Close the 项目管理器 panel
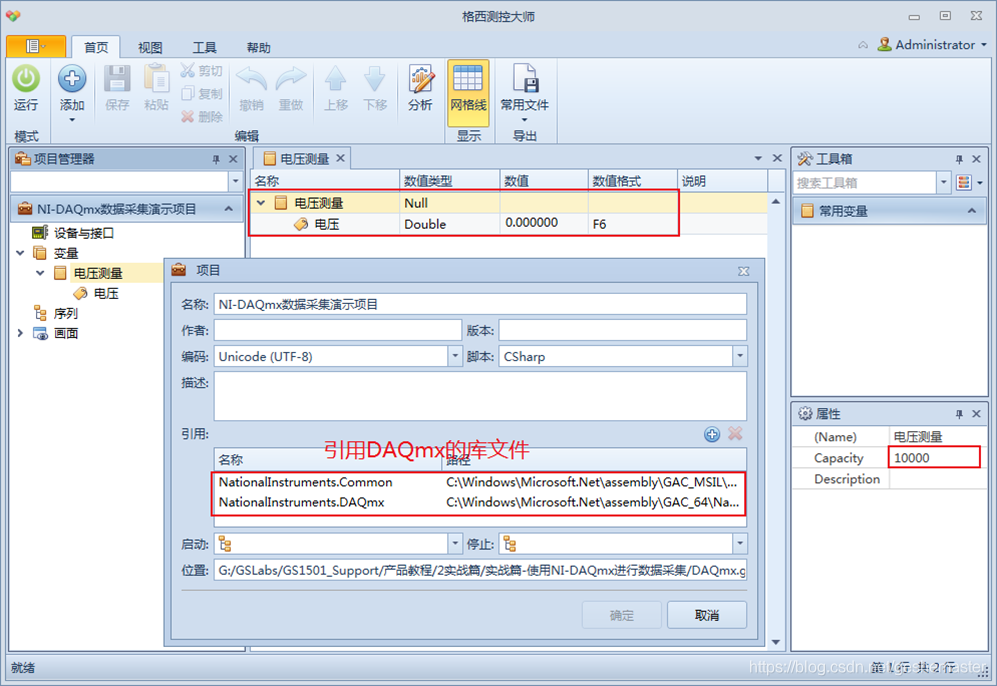The image size is (997, 686). tap(233, 159)
